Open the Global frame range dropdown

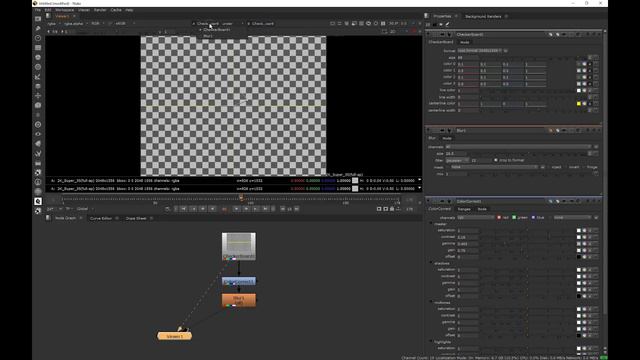pyautogui.click(x=84, y=209)
